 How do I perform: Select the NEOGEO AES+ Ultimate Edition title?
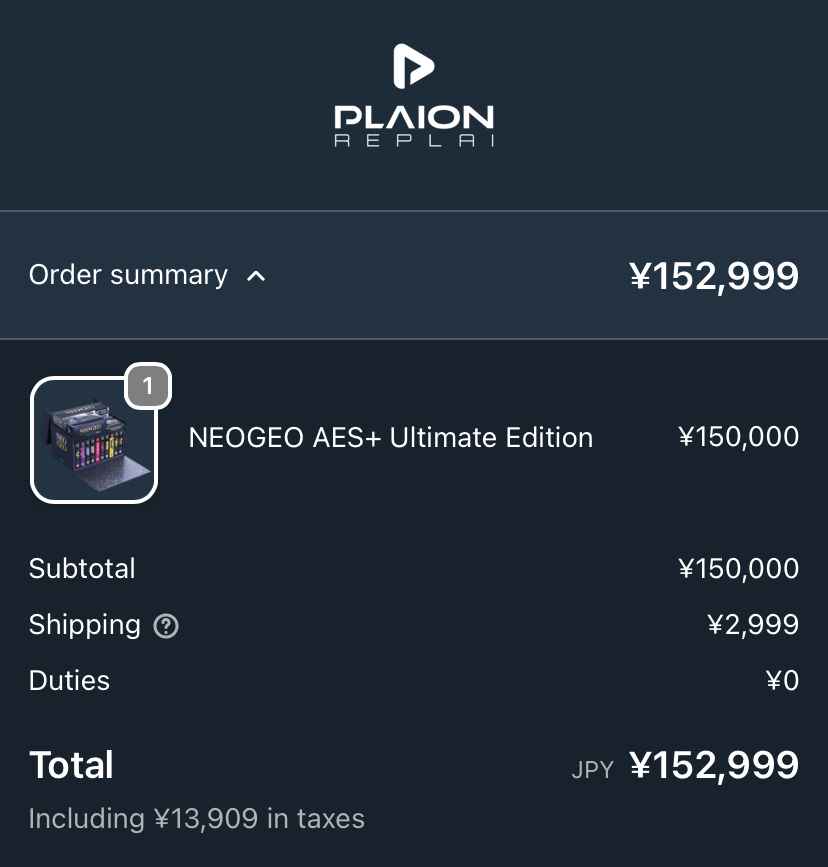(390, 438)
